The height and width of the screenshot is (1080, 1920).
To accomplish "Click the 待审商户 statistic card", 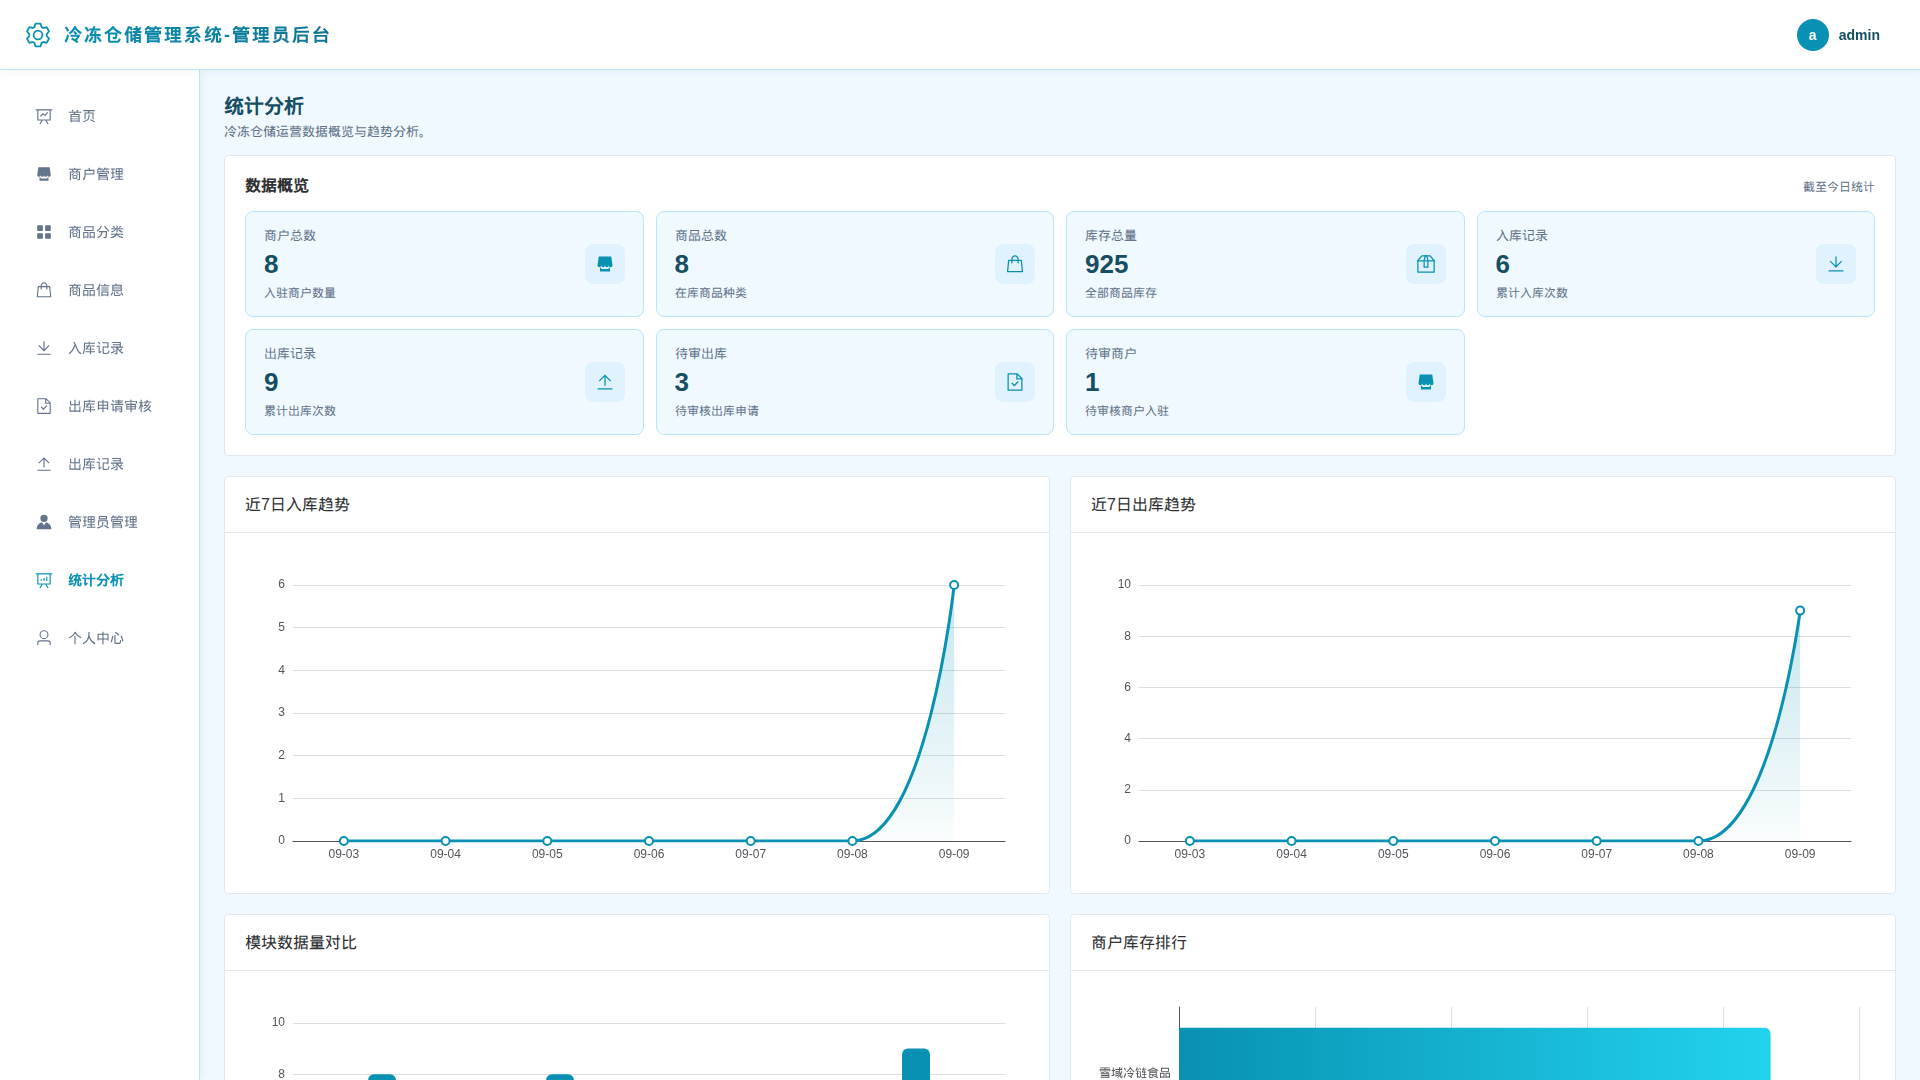I will (x=1265, y=382).
